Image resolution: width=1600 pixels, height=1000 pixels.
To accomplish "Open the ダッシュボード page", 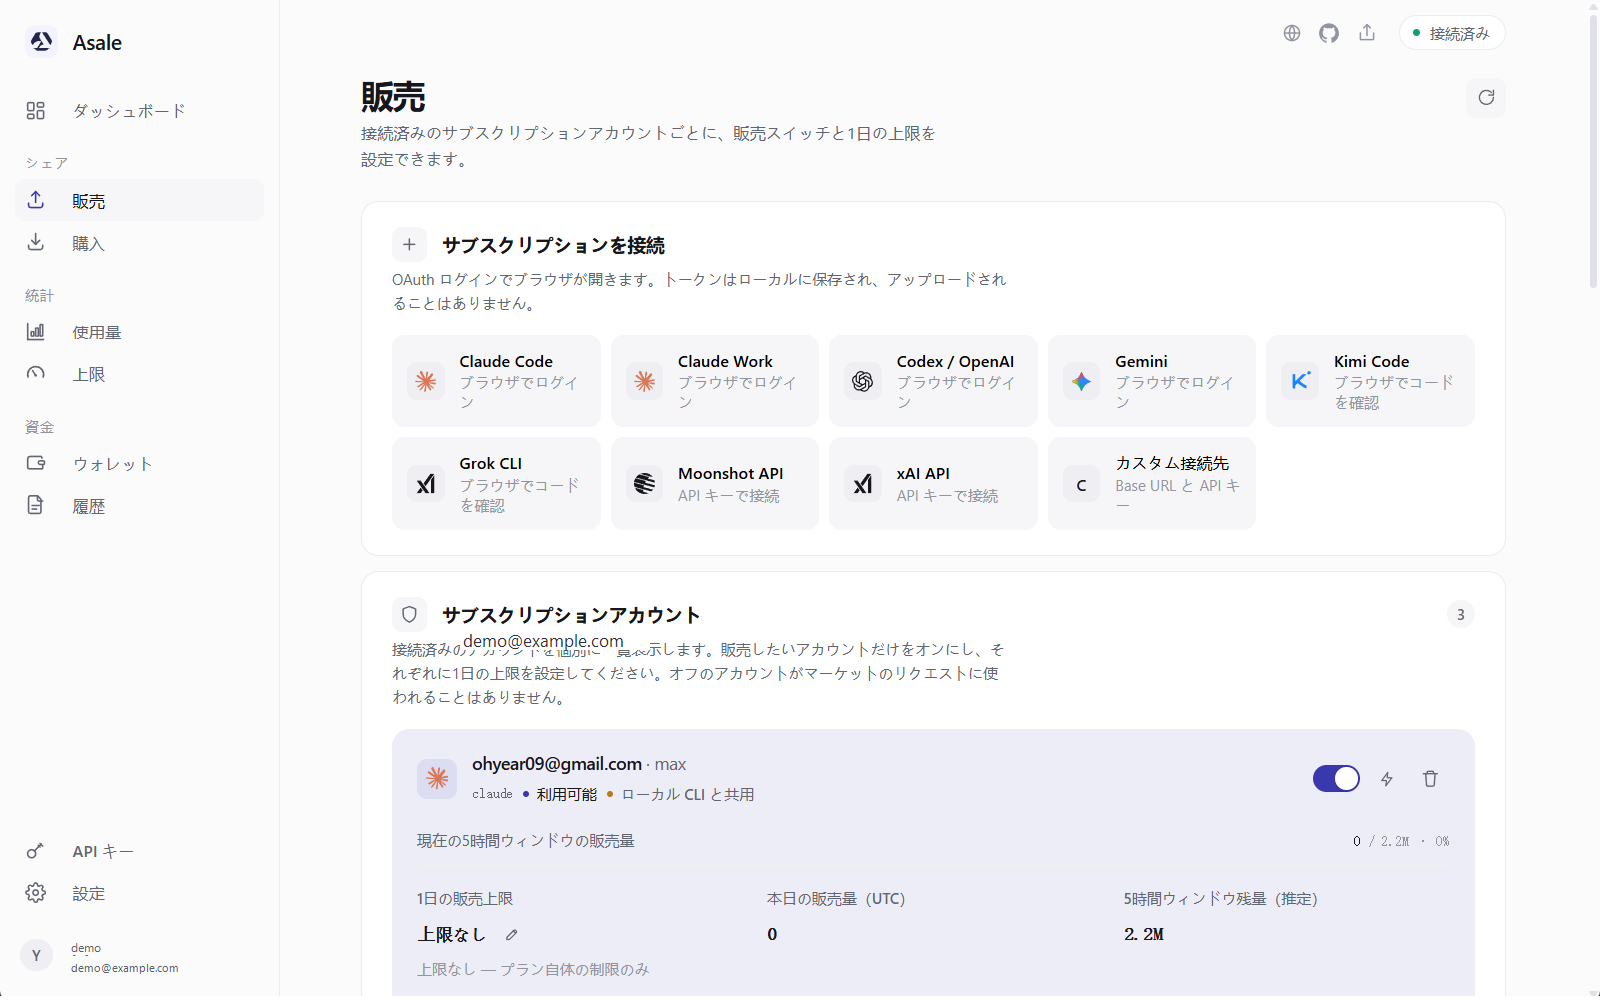I will pos(139,111).
